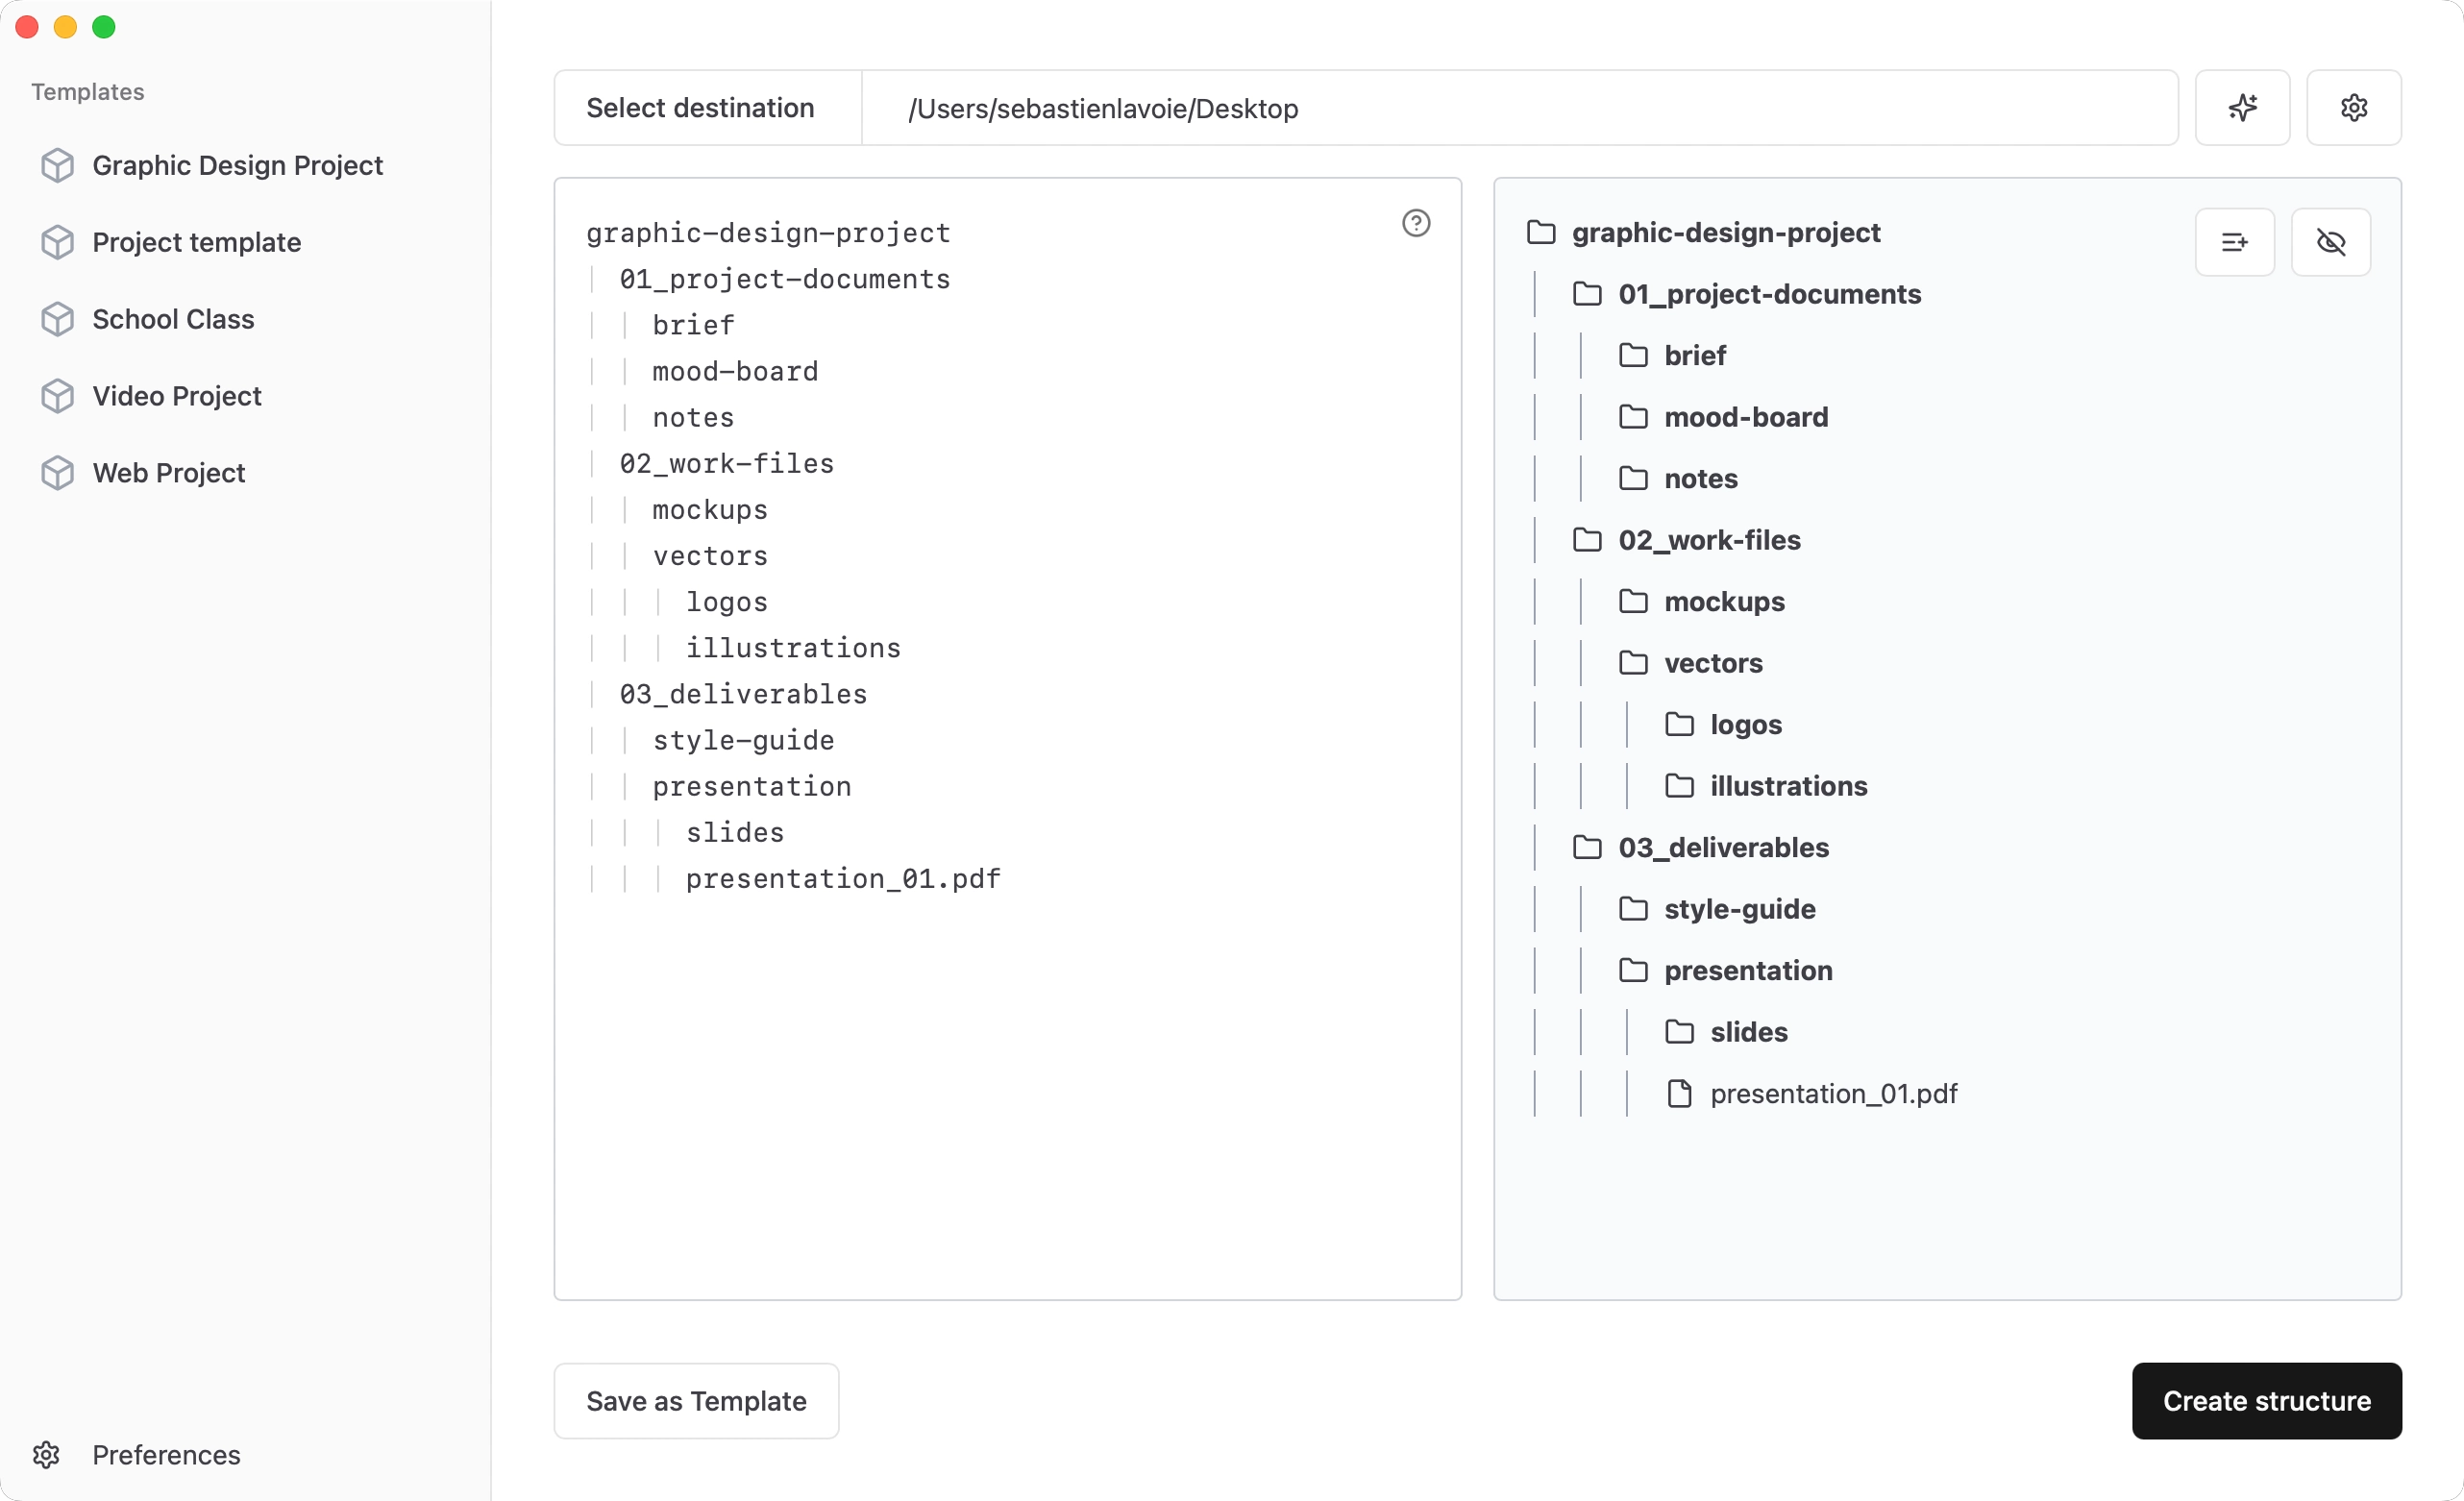Select mockups label in preview tree
This screenshot has height=1501, width=2464.
(1723, 601)
